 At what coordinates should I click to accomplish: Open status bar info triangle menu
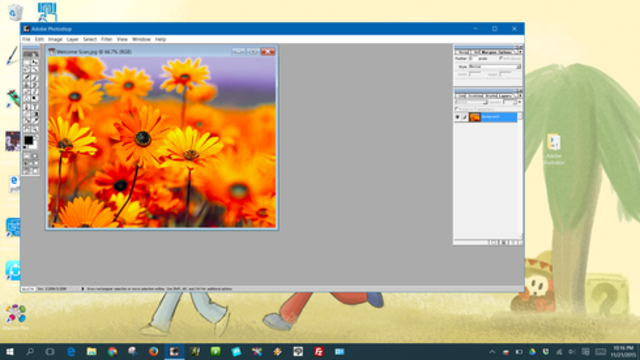pyautogui.click(x=82, y=289)
